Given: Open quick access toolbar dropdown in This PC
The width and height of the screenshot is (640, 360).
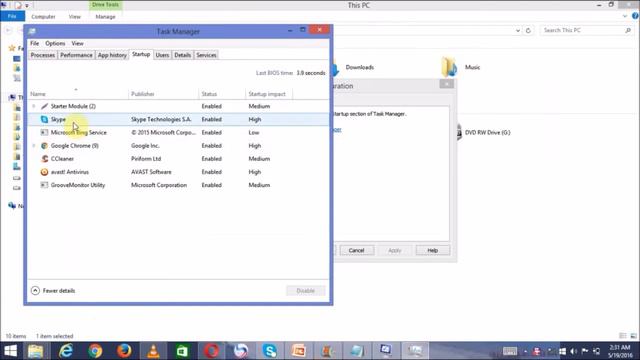Looking at the screenshot, I should (27, 6).
